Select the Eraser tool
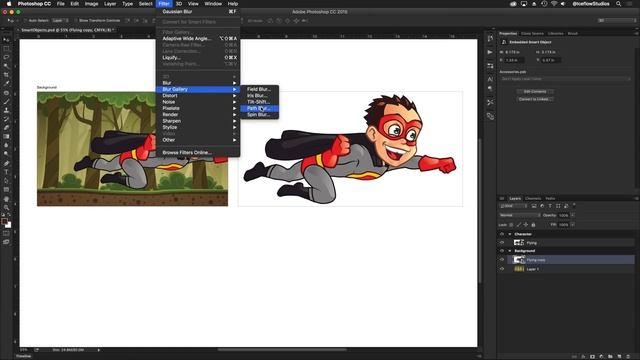The image size is (640, 360). 6,128
